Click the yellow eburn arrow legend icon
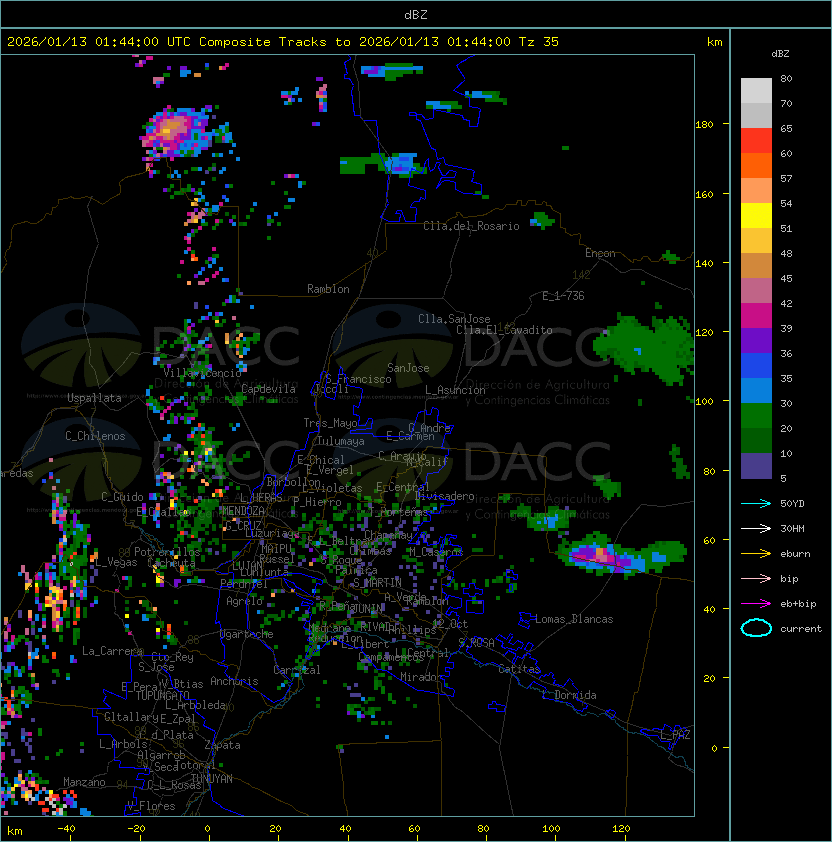Viewport: 832px width, 842px height. coord(756,554)
